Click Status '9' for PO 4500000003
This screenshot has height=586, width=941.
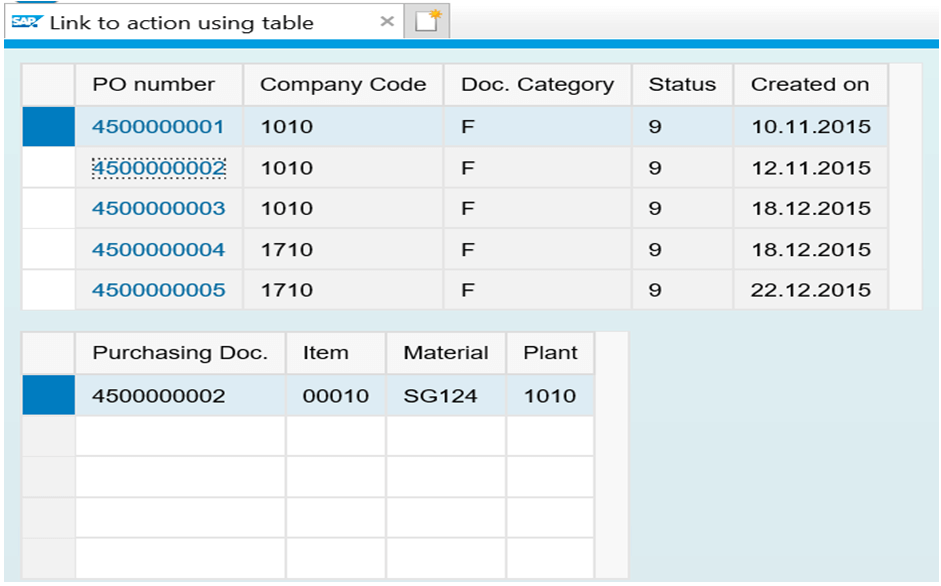682,208
